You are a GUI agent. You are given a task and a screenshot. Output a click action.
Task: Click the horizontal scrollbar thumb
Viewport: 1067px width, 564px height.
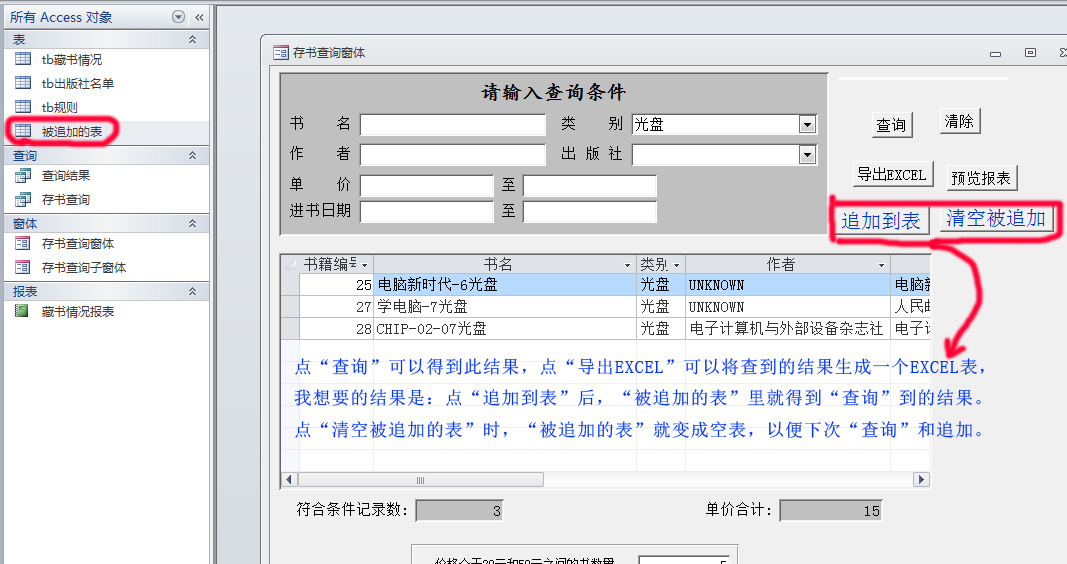[x=421, y=480]
